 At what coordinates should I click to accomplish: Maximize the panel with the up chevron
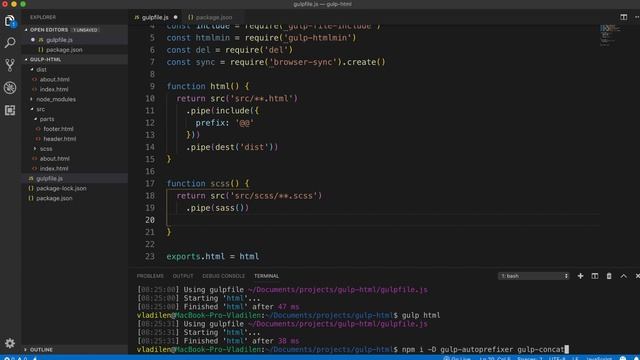coord(624,276)
